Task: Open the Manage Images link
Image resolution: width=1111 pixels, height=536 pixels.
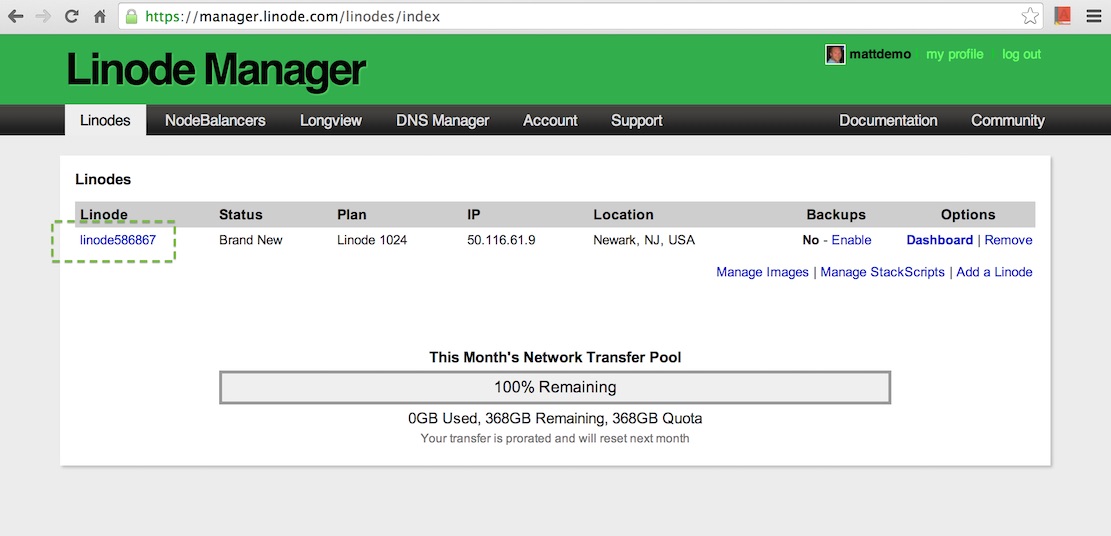Action: (762, 272)
